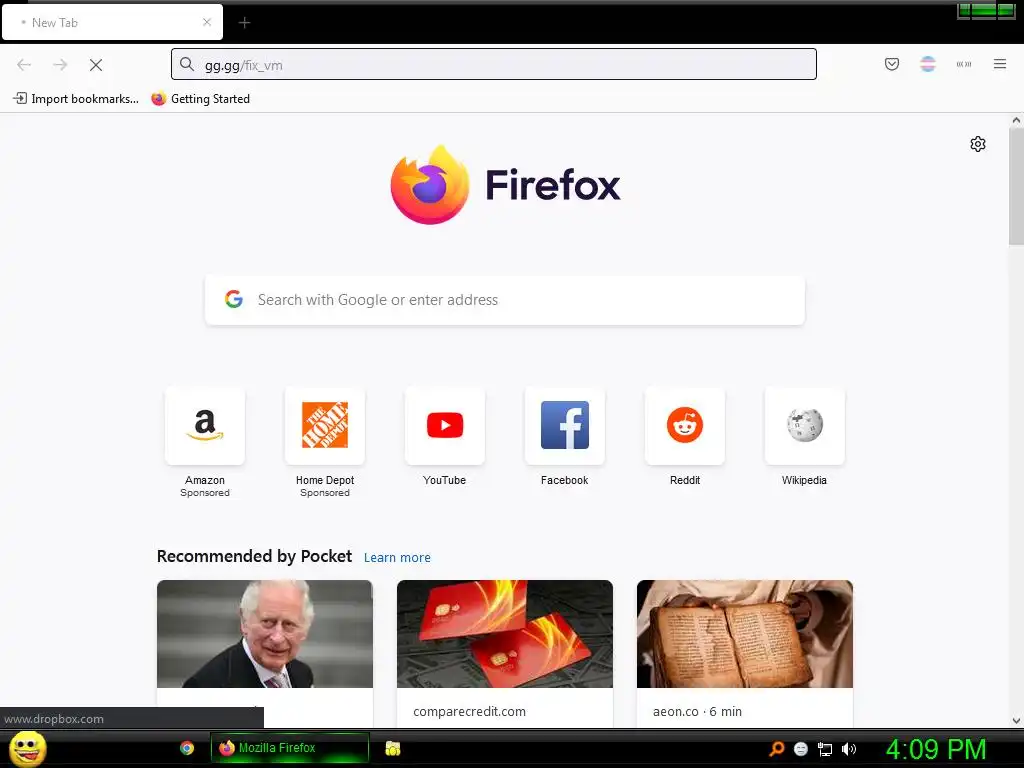The height and width of the screenshot is (768, 1024).
Task: Click the address bar showing gg.gg/fix_vm
Action: coord(494,64)
